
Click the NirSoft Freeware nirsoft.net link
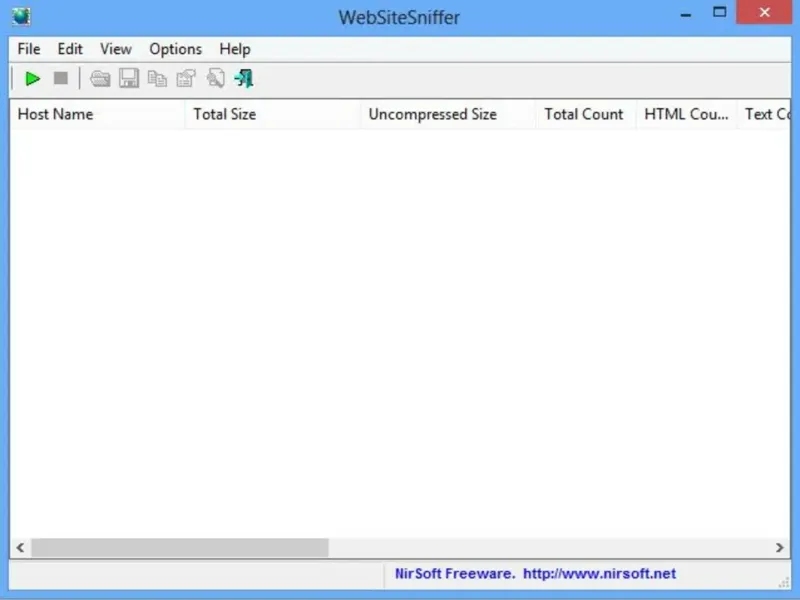(x=535, y=573)
